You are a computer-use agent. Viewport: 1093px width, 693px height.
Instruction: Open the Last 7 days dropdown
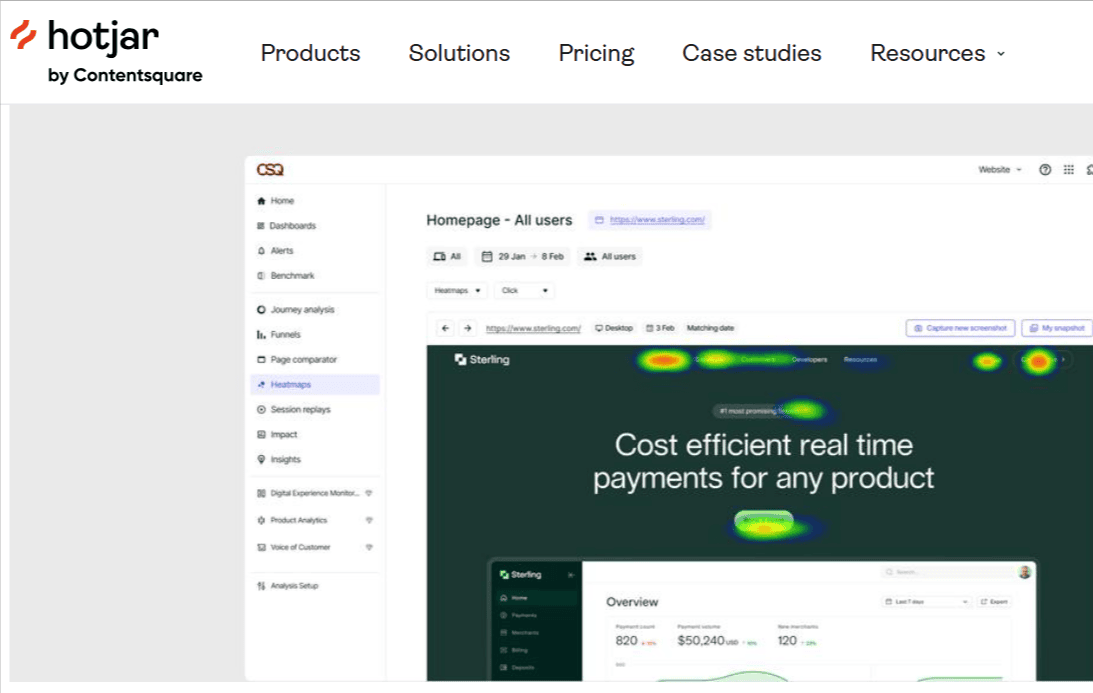pos(926,602)
